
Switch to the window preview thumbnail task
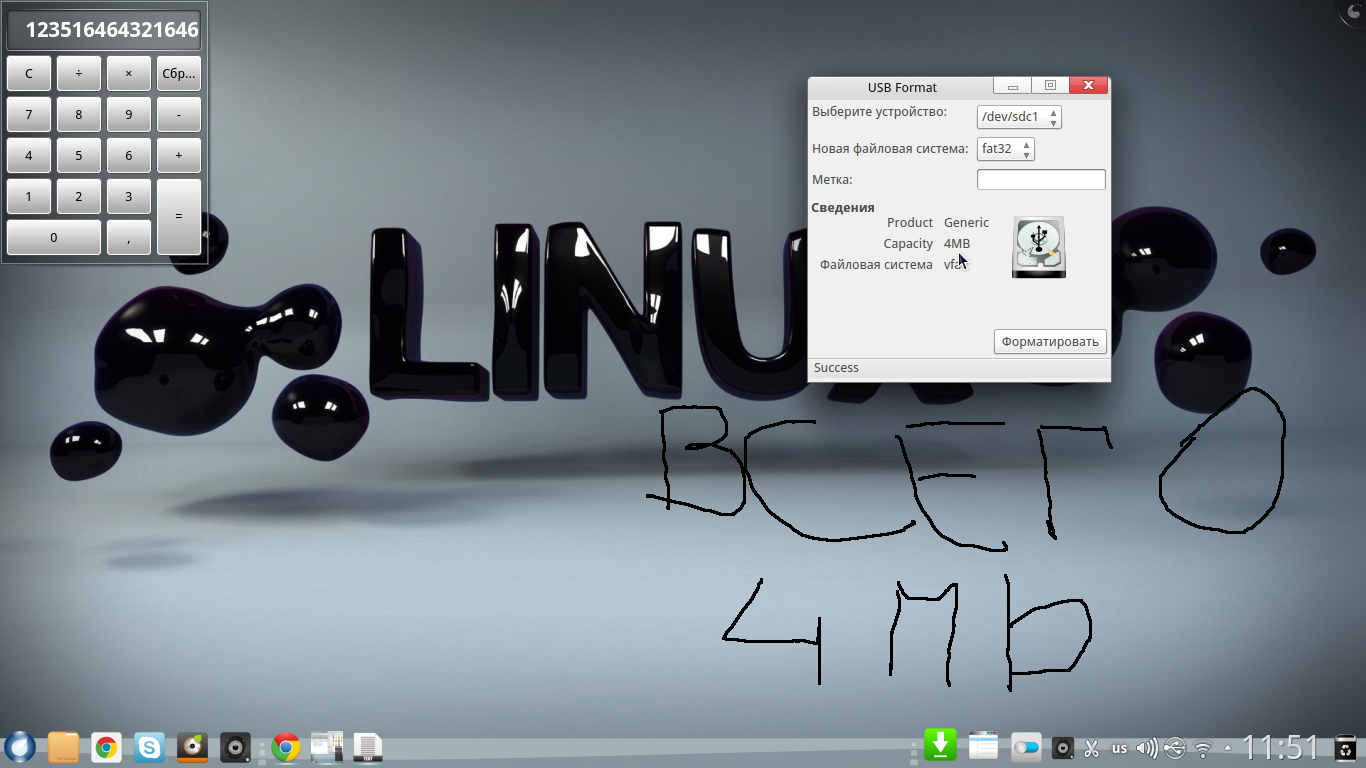tap(327, 747)
